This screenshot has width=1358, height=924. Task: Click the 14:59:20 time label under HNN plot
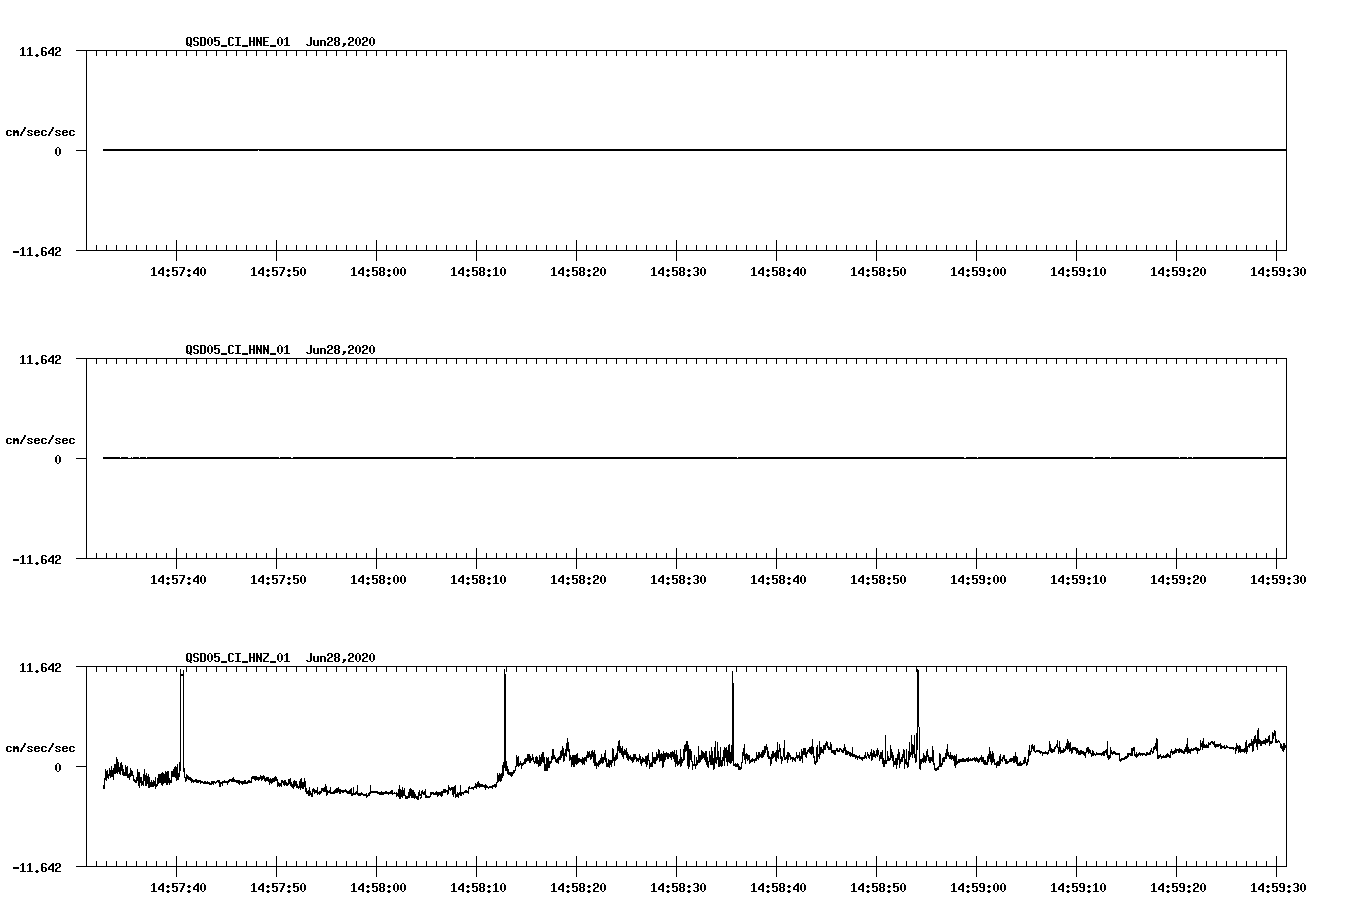coord(1178,579)
